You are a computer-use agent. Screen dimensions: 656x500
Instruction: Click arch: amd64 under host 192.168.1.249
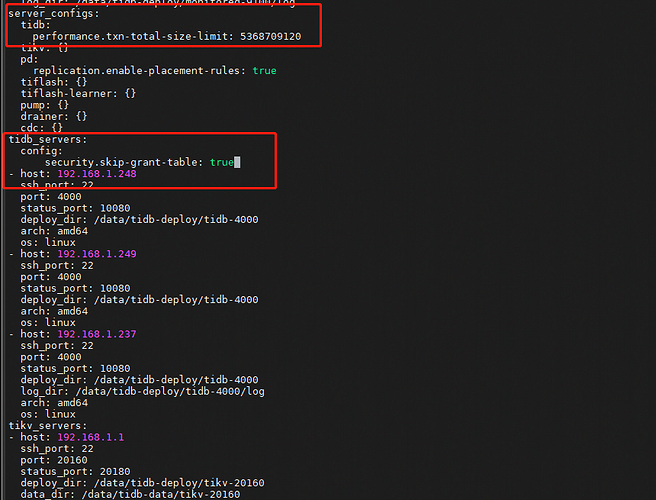point(54,311)
